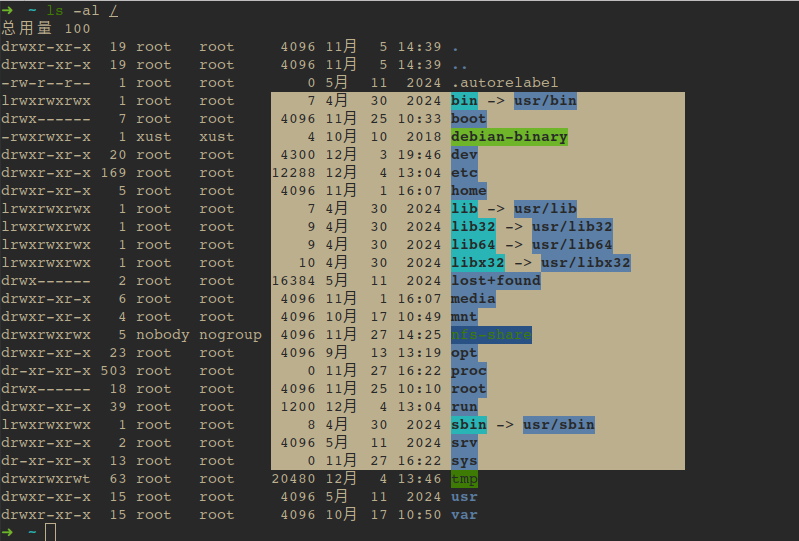Click the usr/lib32 link target
The width and height of the screenshot is (799, 541).
(572, 227)
